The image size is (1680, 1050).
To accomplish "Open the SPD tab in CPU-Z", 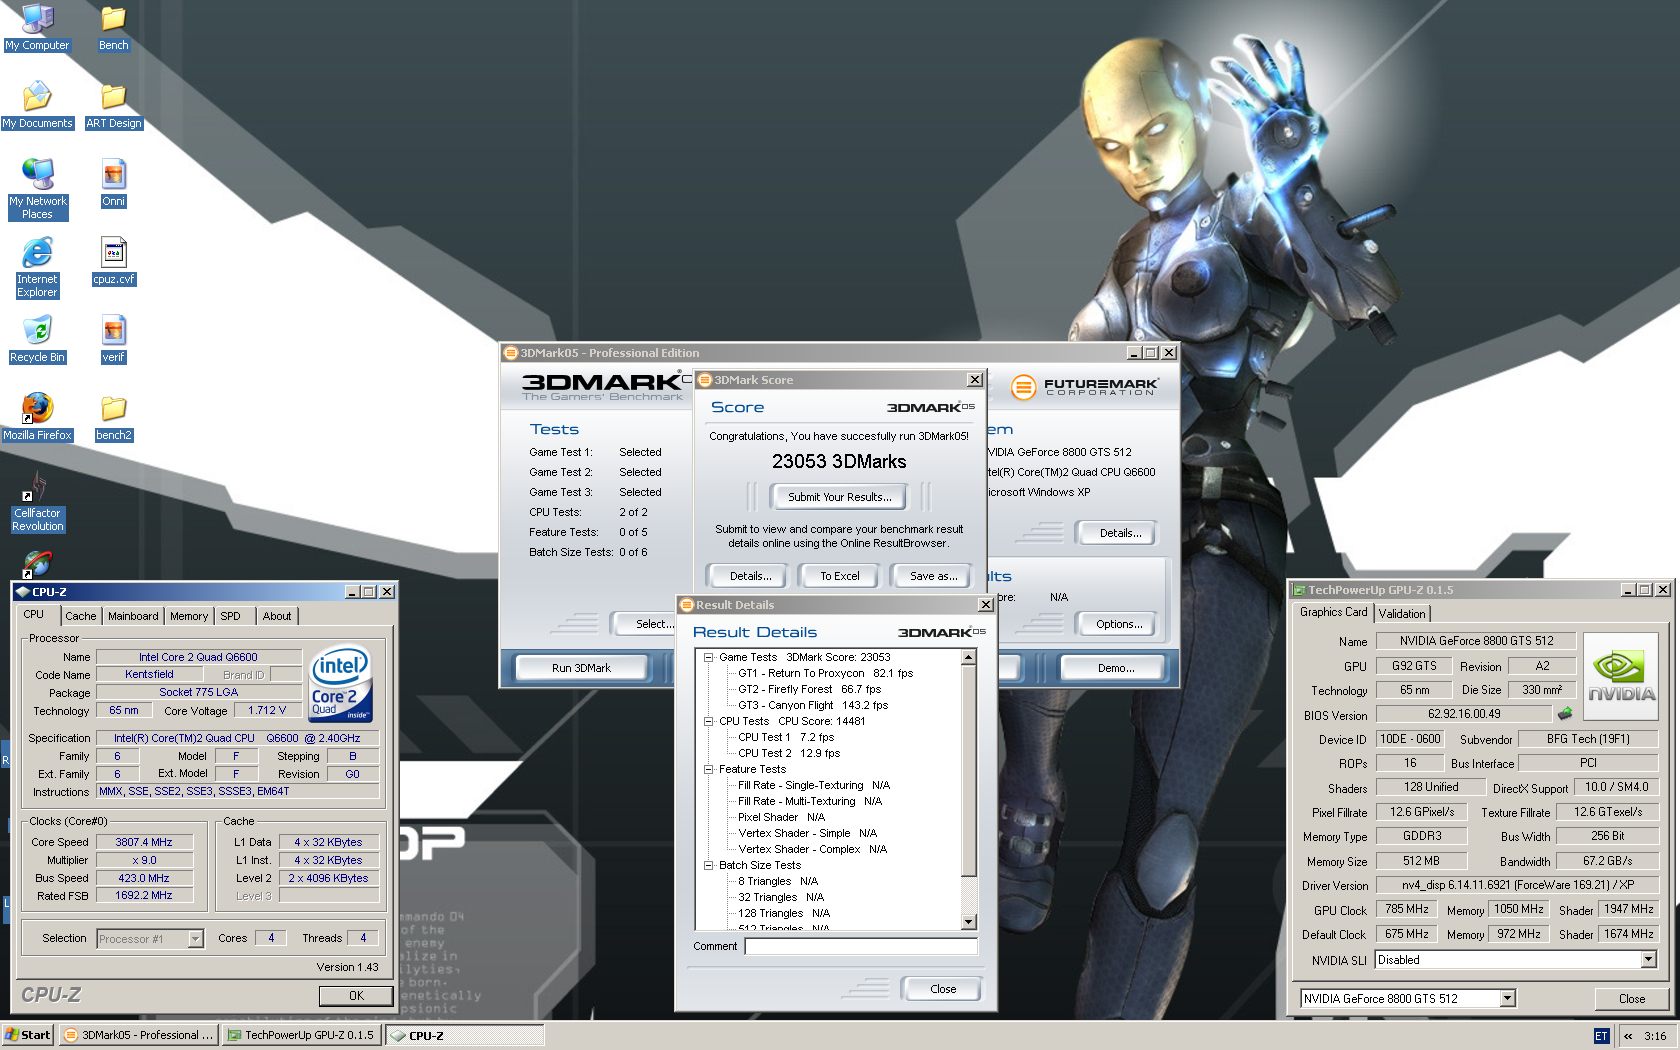I will 230,616.
